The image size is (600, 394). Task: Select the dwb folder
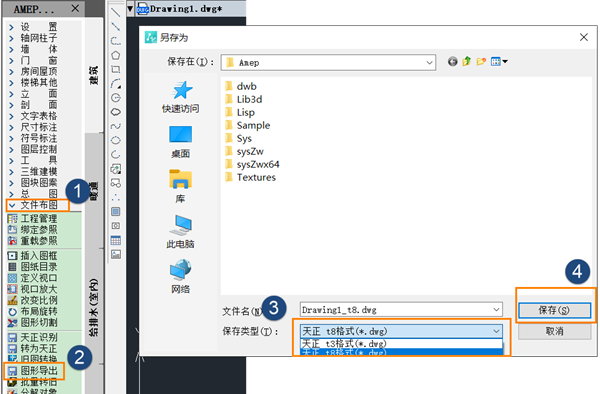pos(241,86)
